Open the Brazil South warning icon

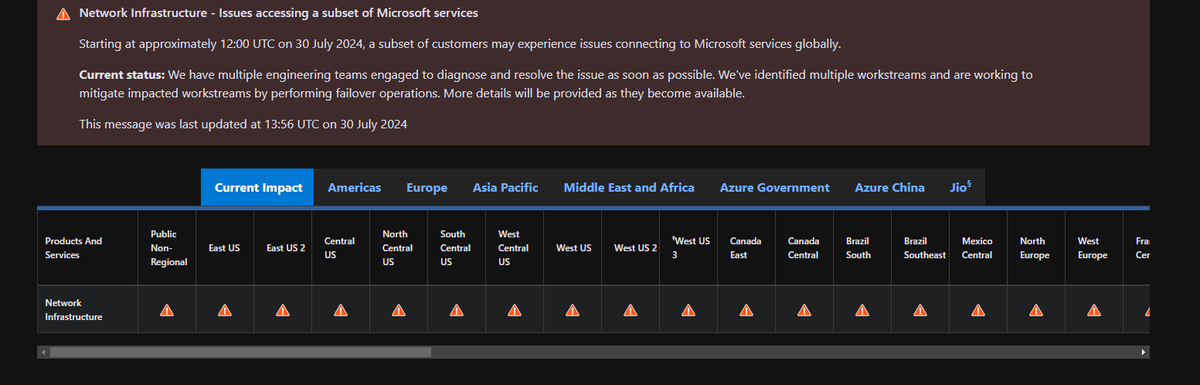pos(862,310)
